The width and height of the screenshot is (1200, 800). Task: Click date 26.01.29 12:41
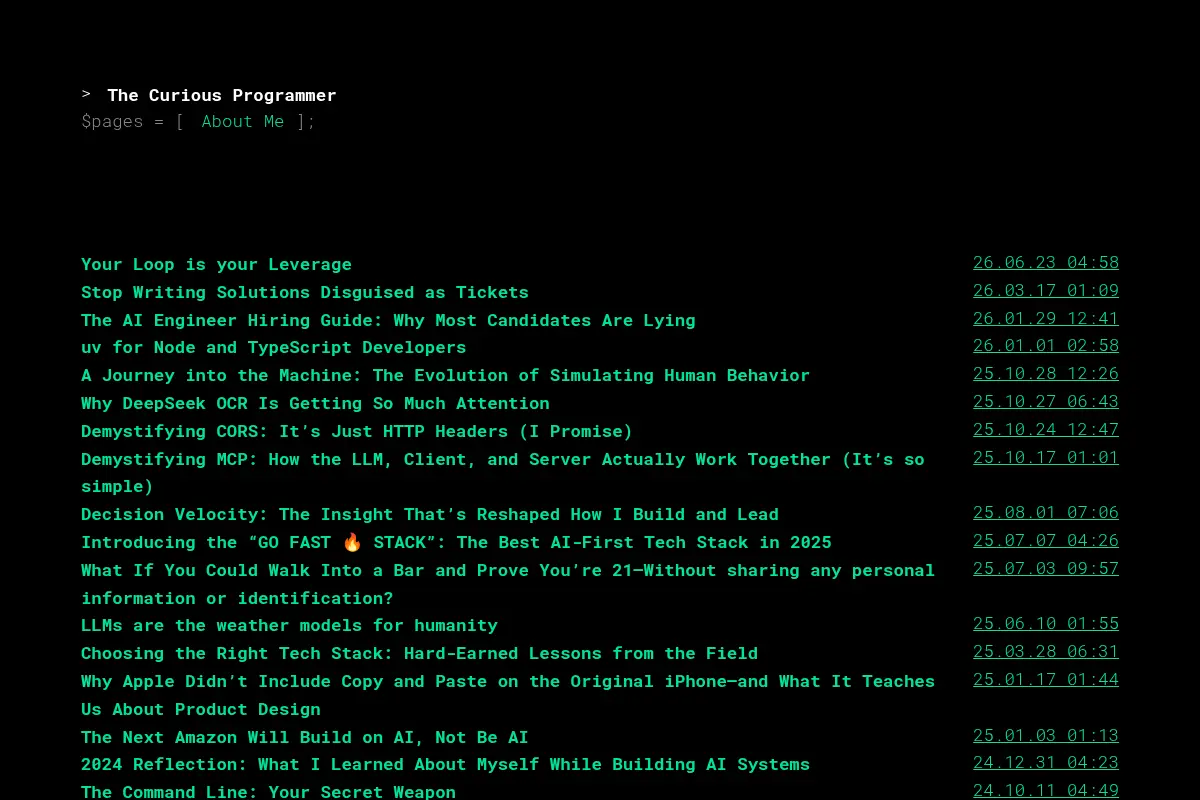[1046, 318]
